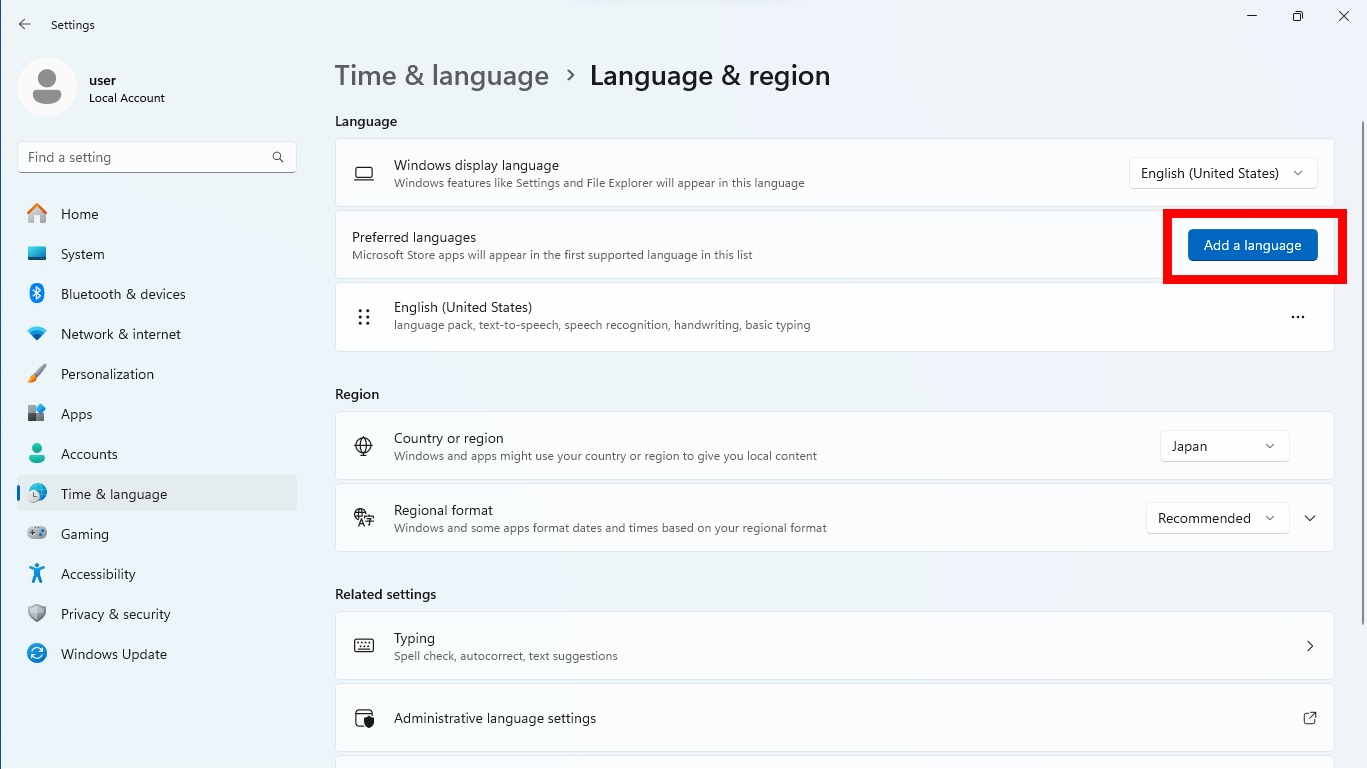Viewport: 1367px width, 769px height.
Task: Click the keyboard icon beside Typing
Action: (364, 645)
